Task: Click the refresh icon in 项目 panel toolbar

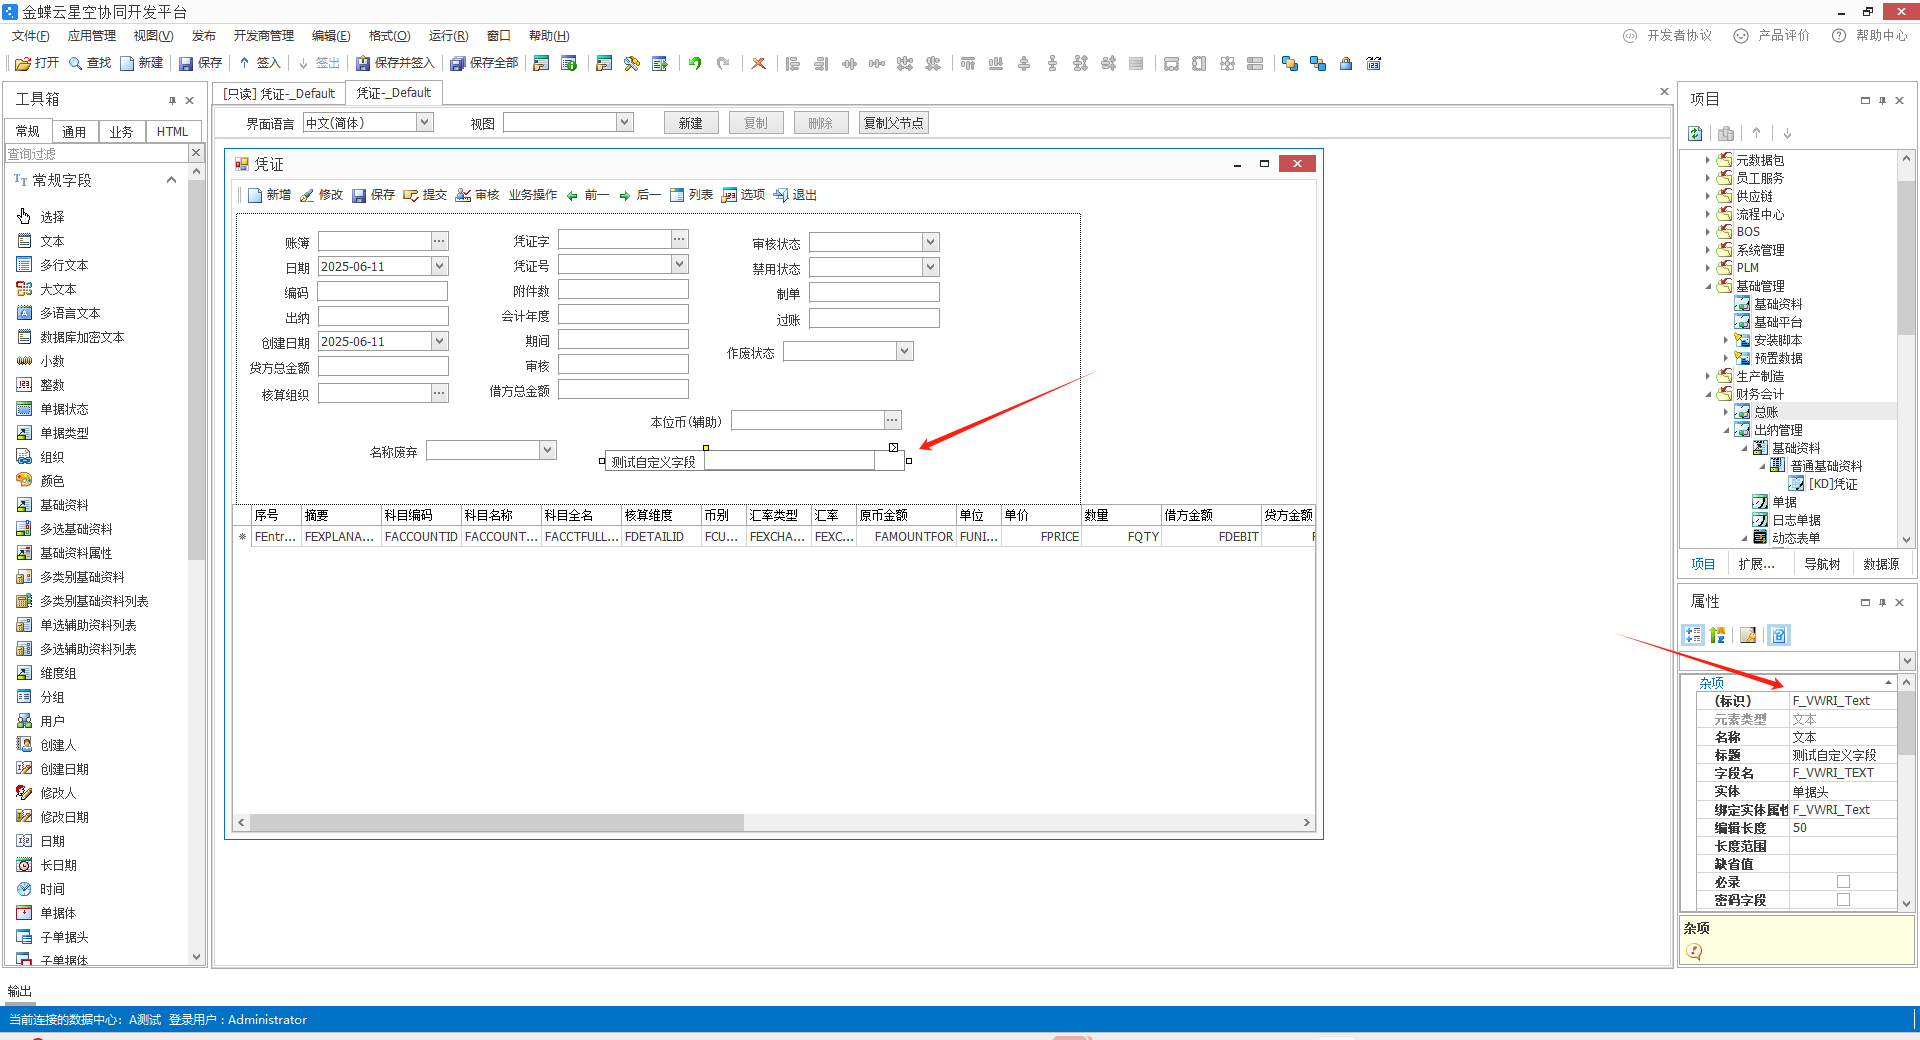Action: tap(1695, 133)
